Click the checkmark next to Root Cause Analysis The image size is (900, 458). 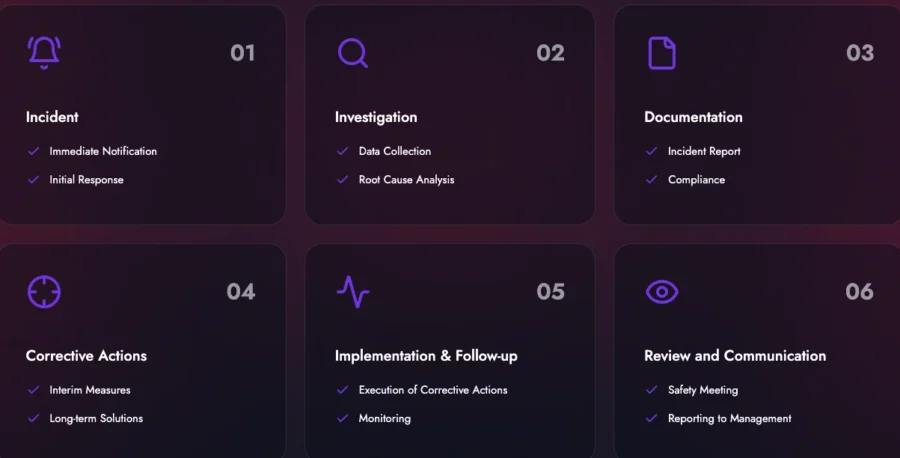click(343, 180)
